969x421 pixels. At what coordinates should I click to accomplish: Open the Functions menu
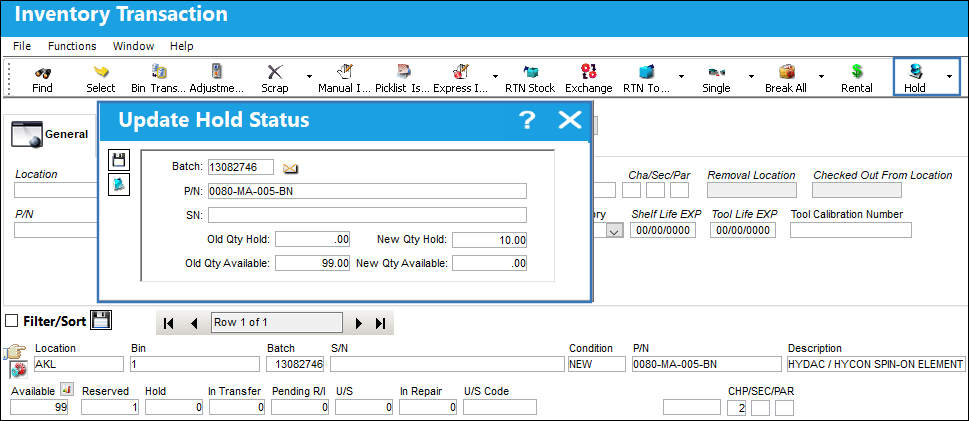tap(72, 46)
